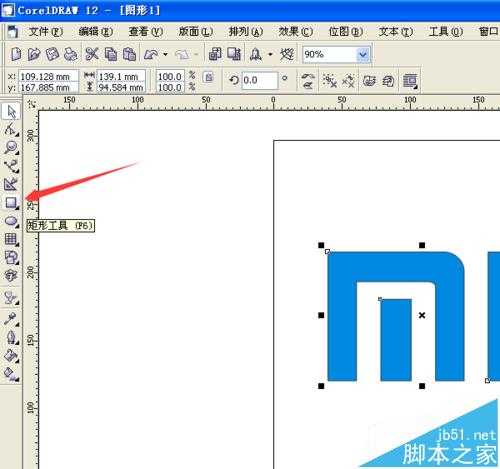The height and width of the screenshot is (469, 500).
Task: Open the 版面(L) menu
Action: click(195, 32)
